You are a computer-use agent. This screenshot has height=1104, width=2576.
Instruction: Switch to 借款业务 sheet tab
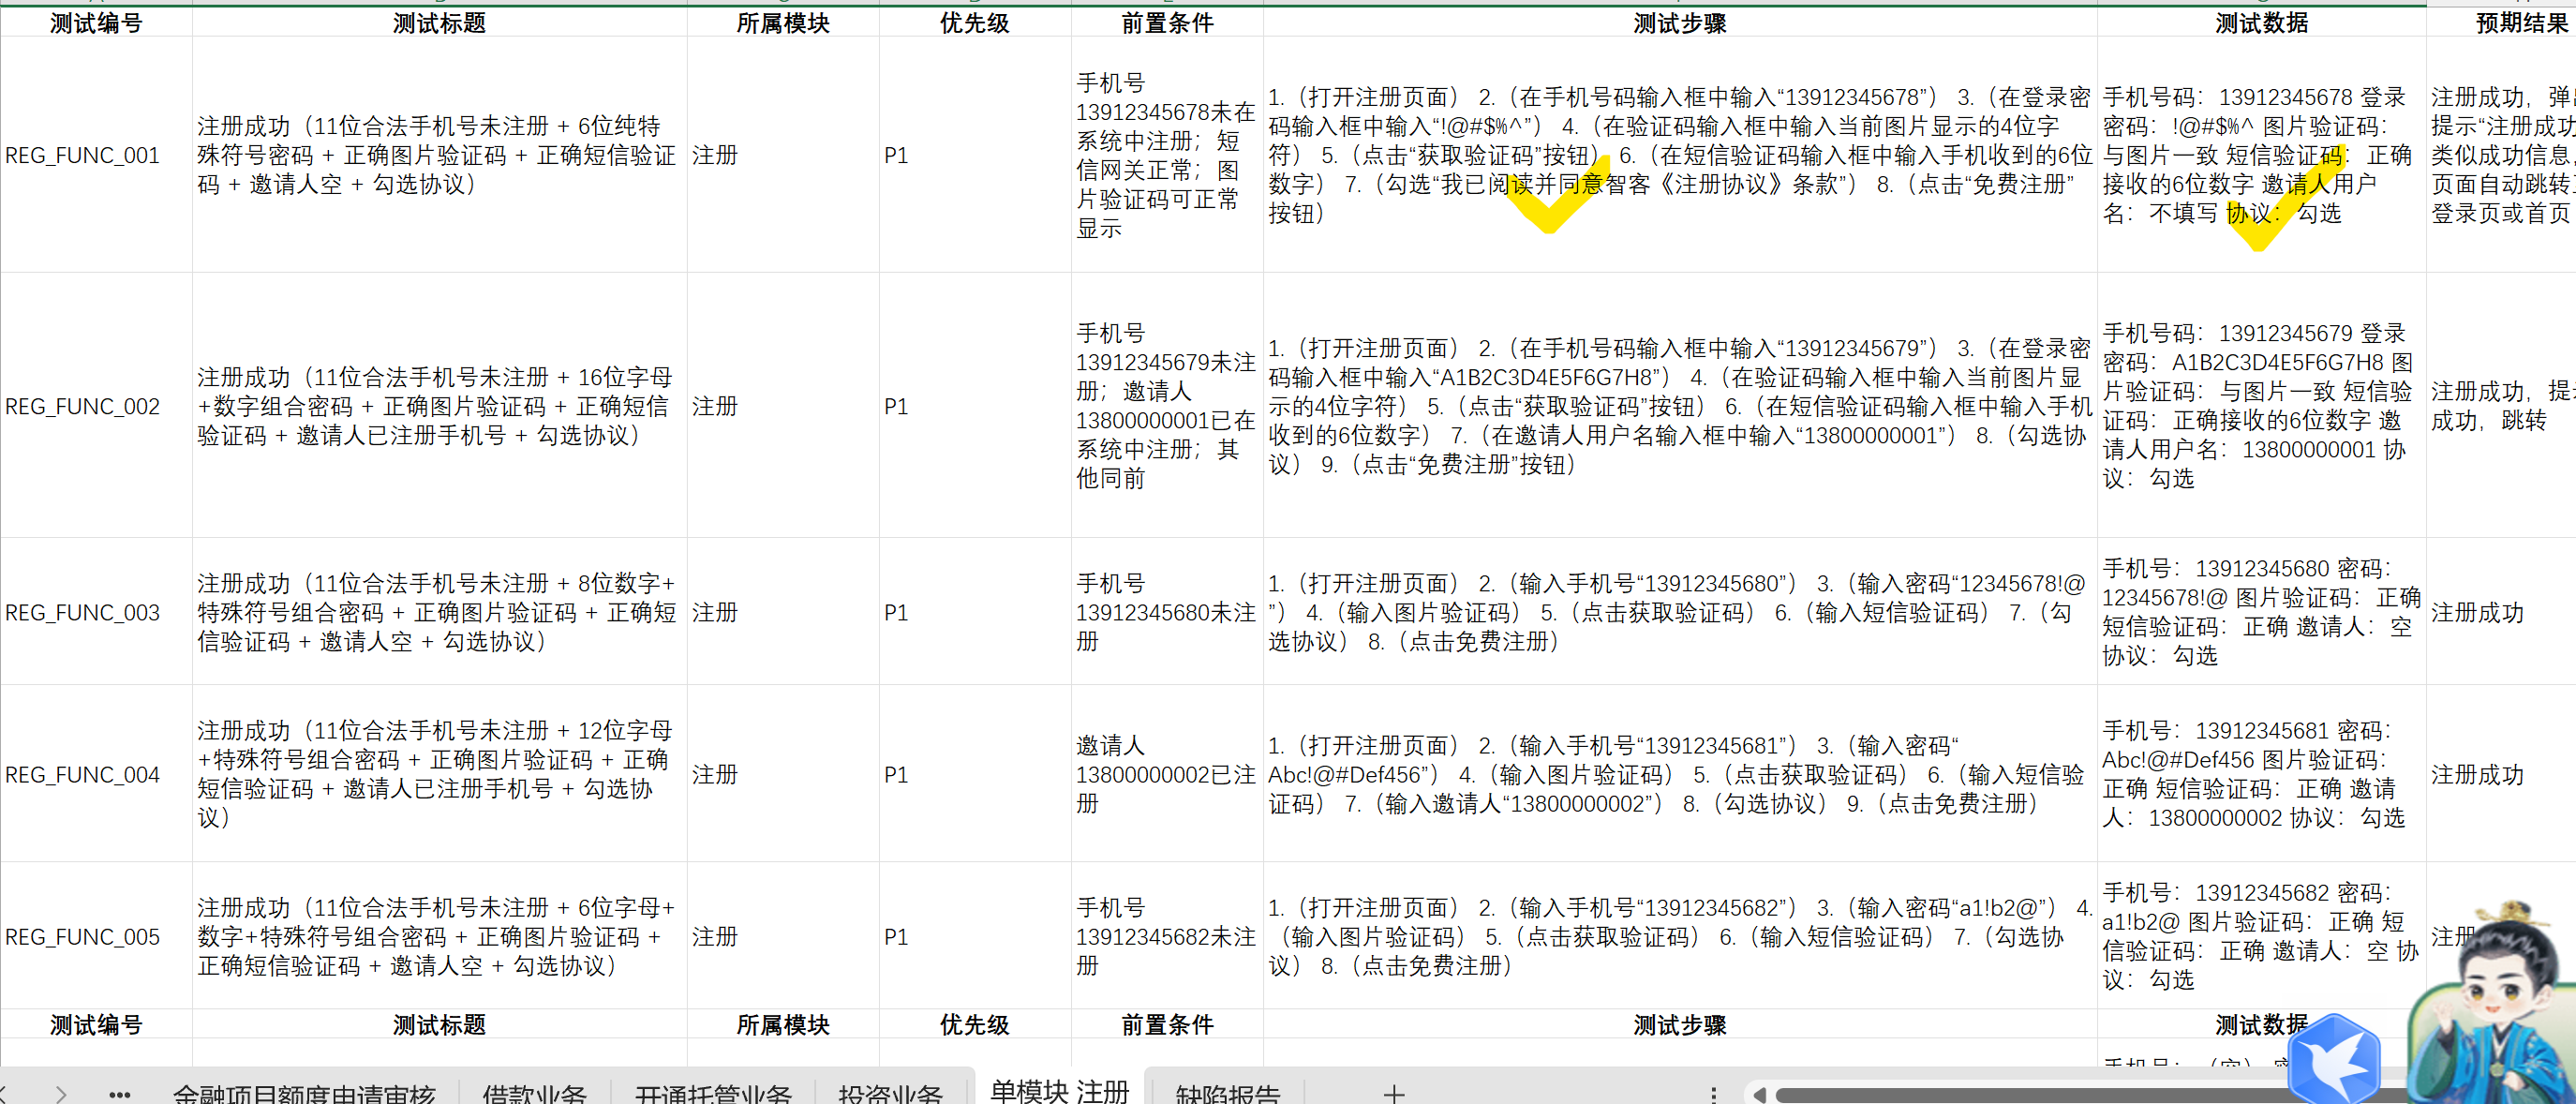533,1094
